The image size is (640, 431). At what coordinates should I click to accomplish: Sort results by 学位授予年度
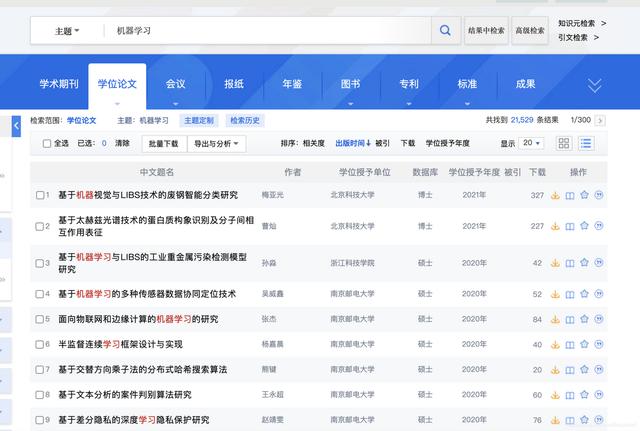click(x=447, y=143)
